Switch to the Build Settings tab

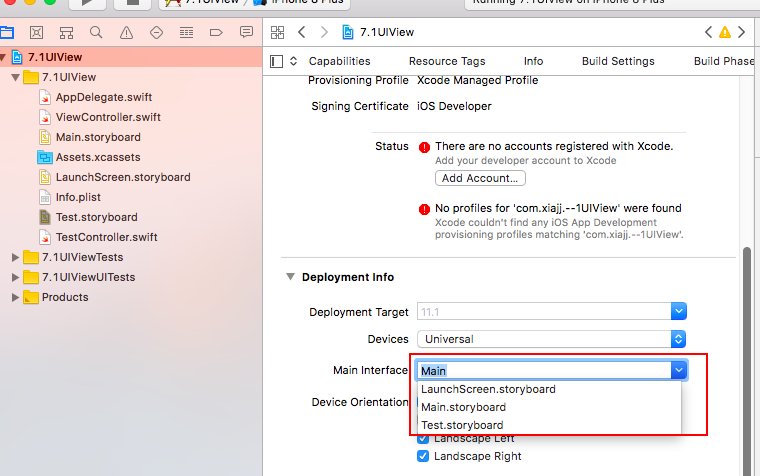coord(618,61)
